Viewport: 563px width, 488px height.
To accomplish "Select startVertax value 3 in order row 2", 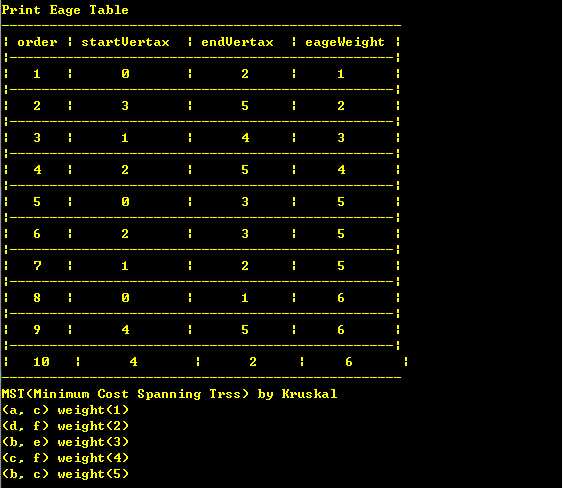I will coord(125,106).
